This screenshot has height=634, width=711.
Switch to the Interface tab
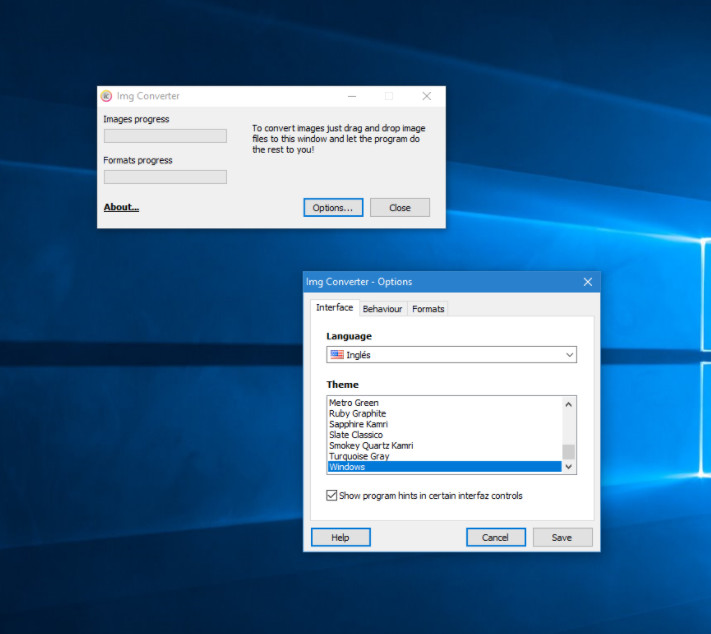tap(335, 307)
